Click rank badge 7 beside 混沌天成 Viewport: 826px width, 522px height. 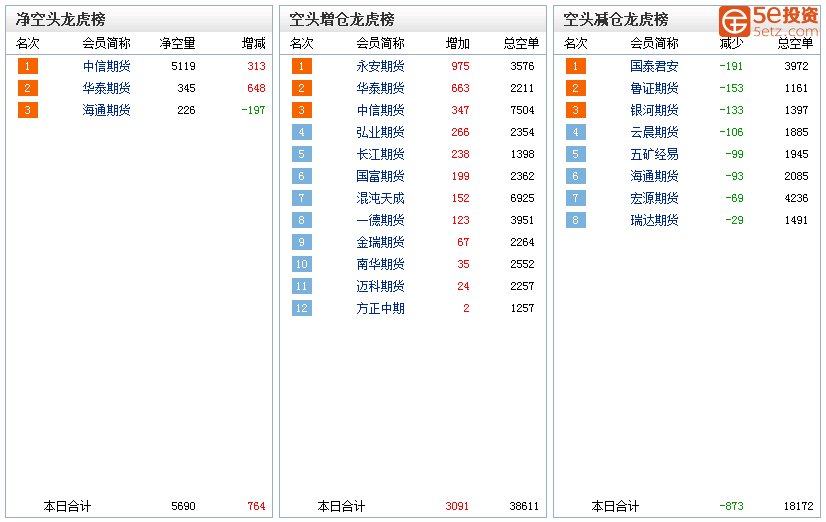302,198
